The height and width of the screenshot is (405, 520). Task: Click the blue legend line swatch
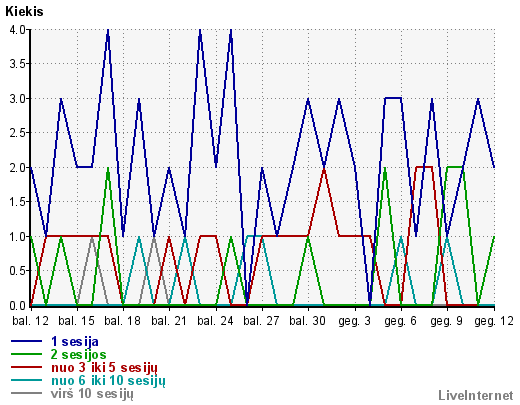[x=26, y=341]
